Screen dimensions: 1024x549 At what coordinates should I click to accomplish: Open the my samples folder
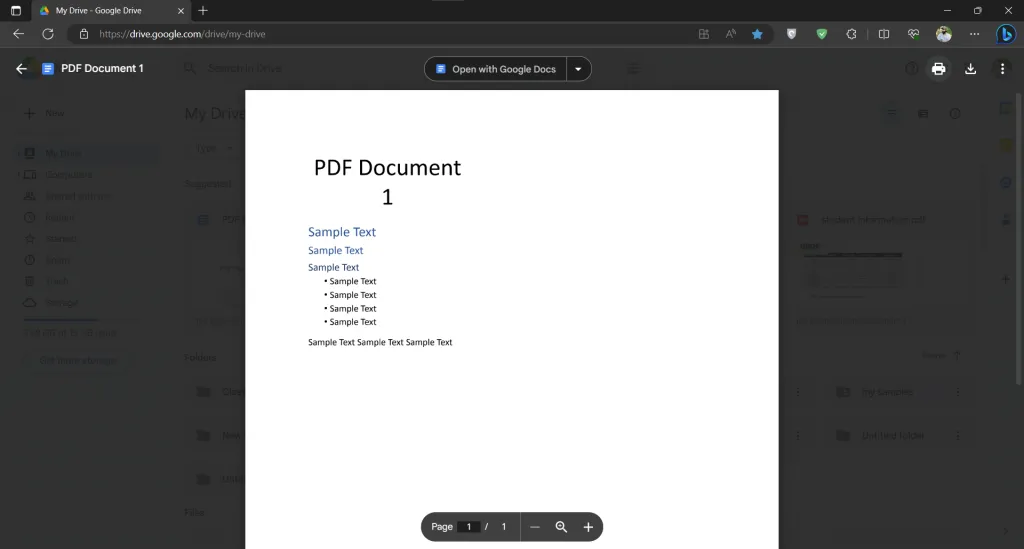tap(887, 392)
